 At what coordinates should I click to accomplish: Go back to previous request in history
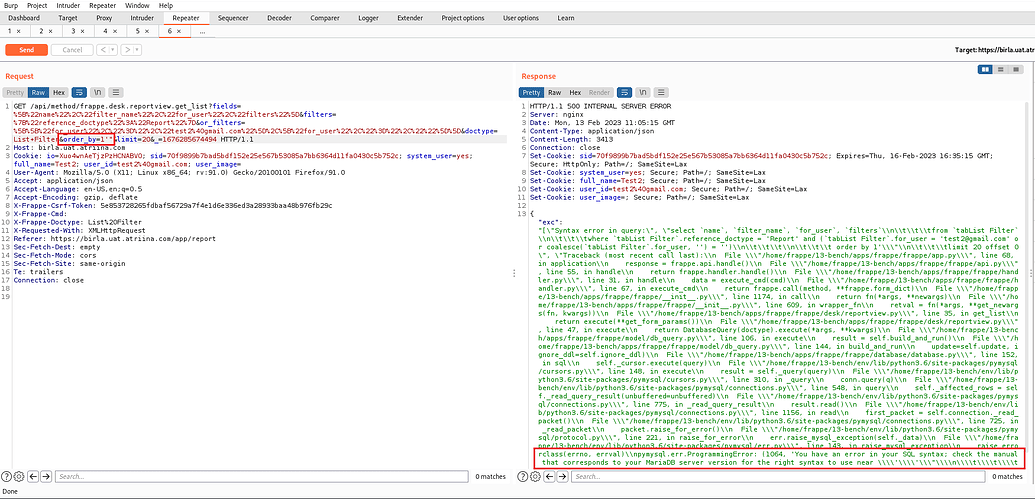coord(103,50)
